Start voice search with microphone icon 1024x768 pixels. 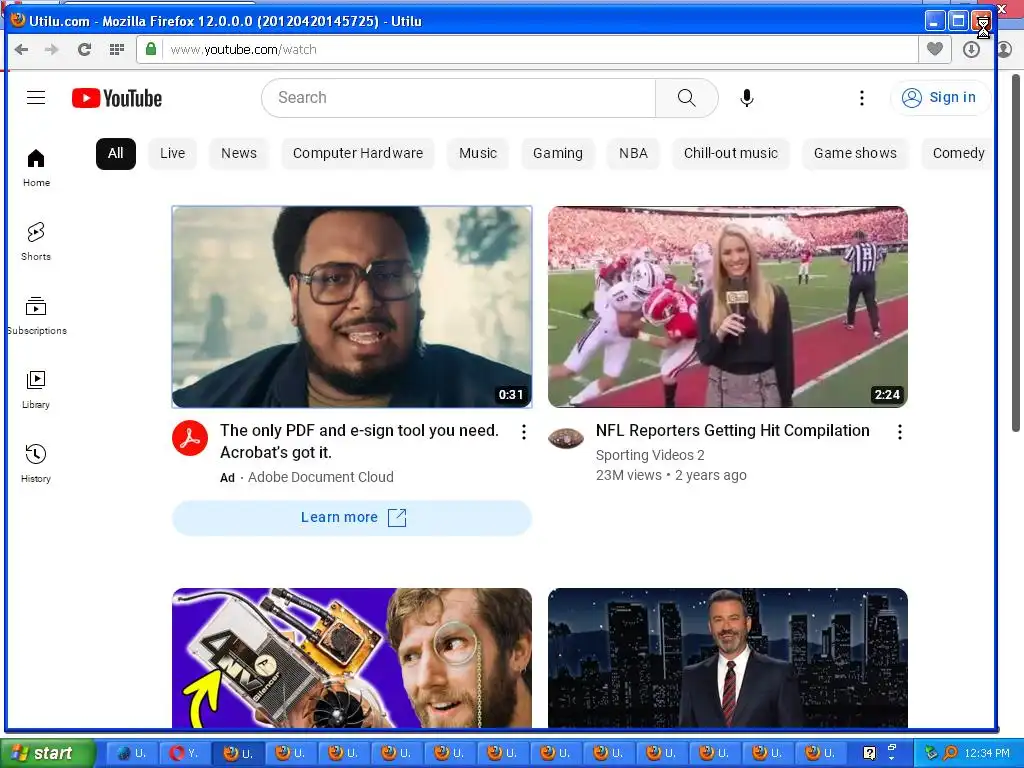point(746,98)
